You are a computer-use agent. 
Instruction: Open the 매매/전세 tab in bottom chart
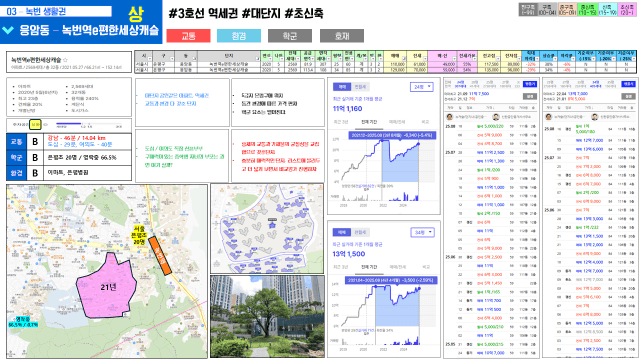click(x=397, y=267)
